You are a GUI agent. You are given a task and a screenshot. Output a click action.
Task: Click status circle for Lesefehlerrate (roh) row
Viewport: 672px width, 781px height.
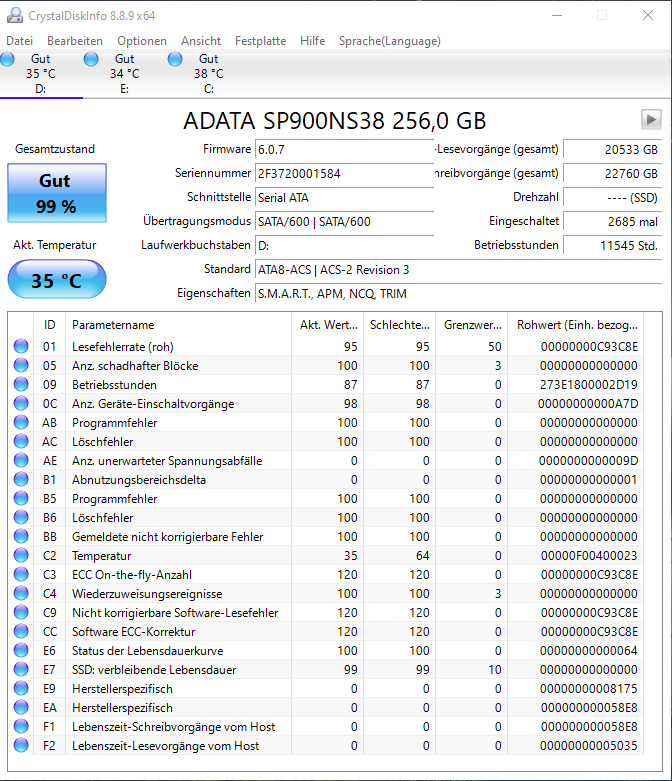tap(21, 346)
